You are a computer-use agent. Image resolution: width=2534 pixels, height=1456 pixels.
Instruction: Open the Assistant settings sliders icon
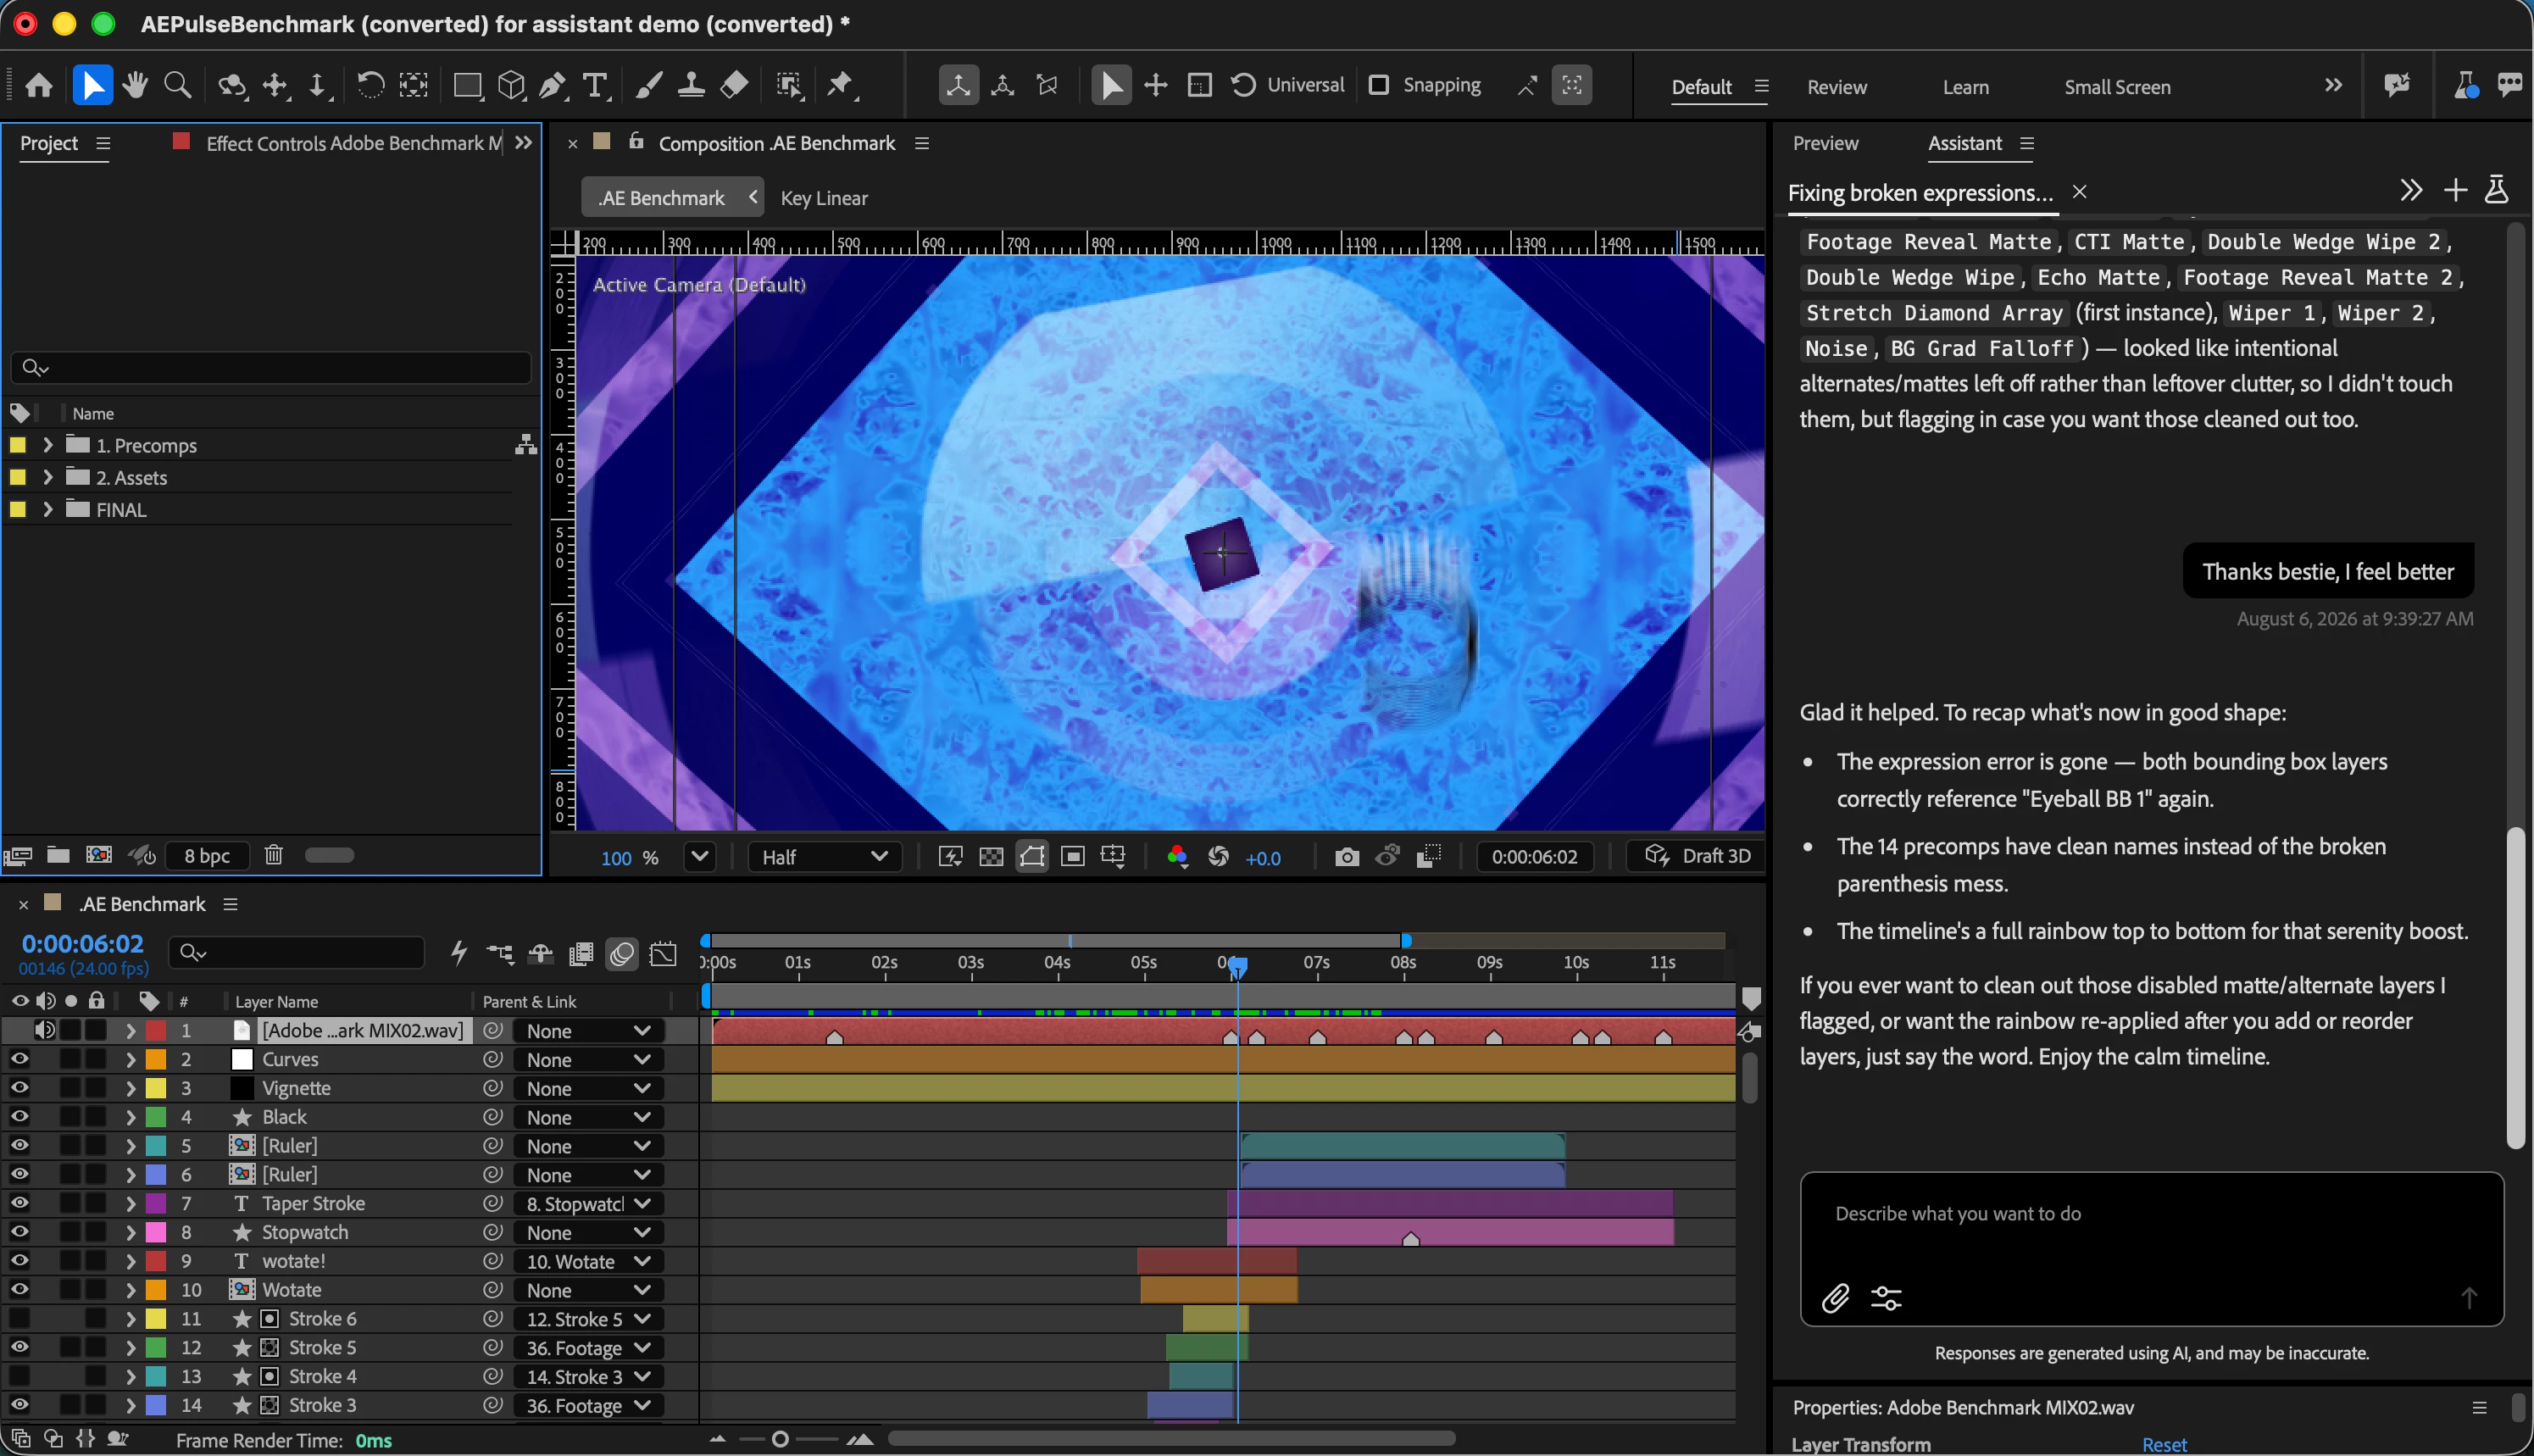coord(1886,1298)
